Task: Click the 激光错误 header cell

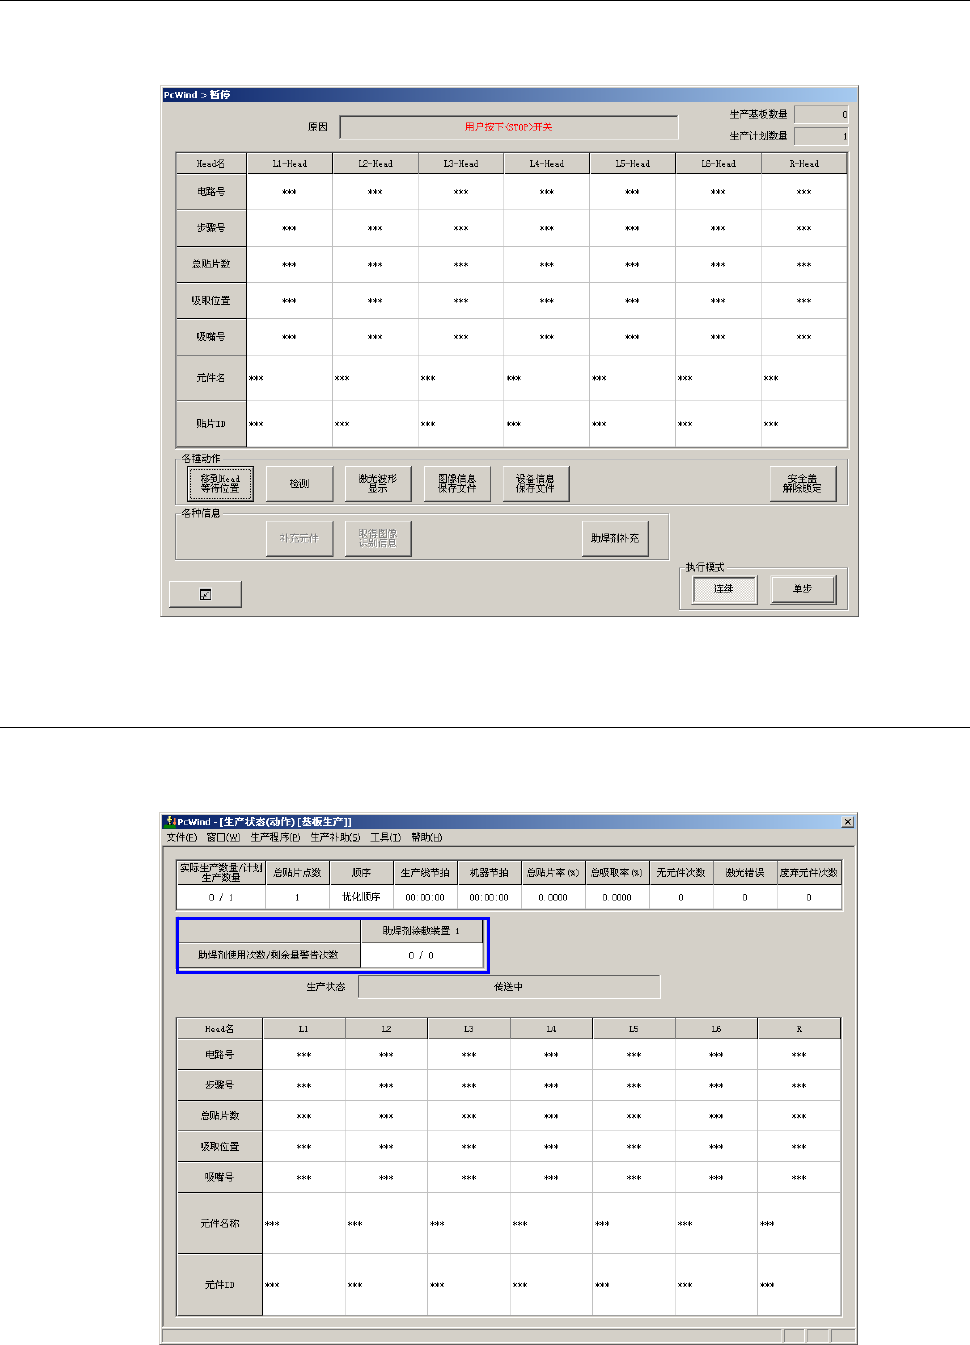Action: click(x=746, y=873)
